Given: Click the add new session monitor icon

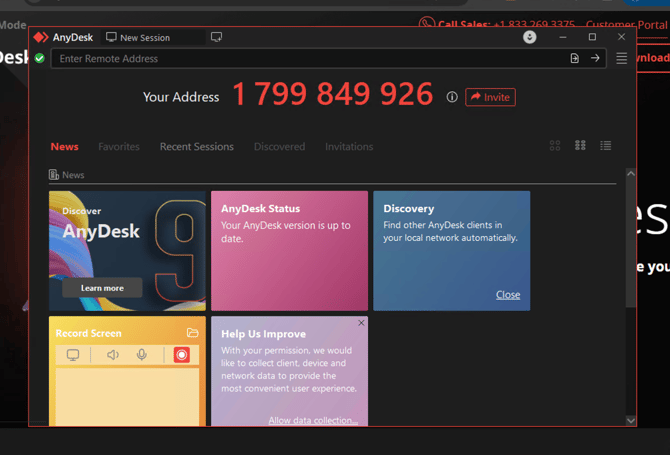Looking at the screenshot, I should [216, 37].
